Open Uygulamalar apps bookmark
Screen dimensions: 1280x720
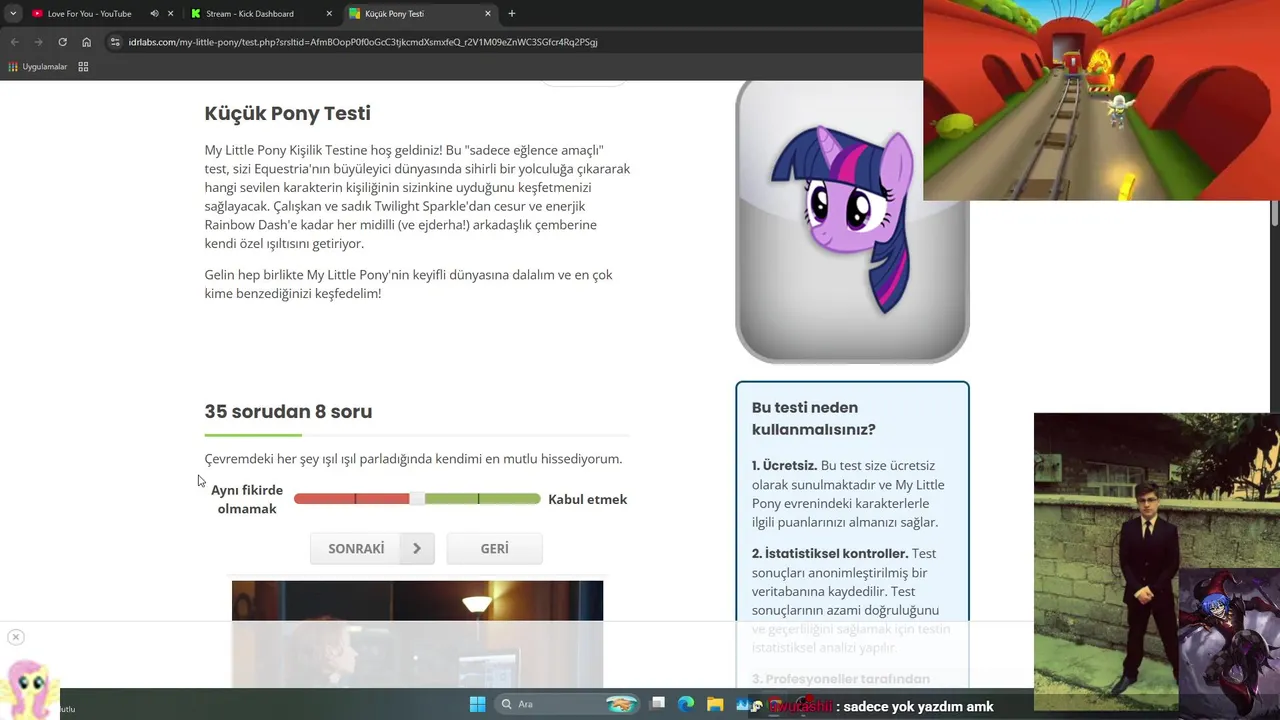coord(37,67)
